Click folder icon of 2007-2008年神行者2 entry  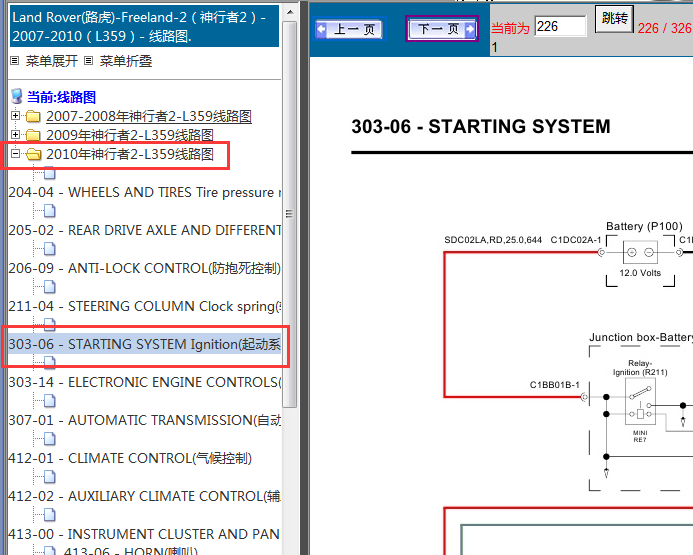click(x=33, y=117)
